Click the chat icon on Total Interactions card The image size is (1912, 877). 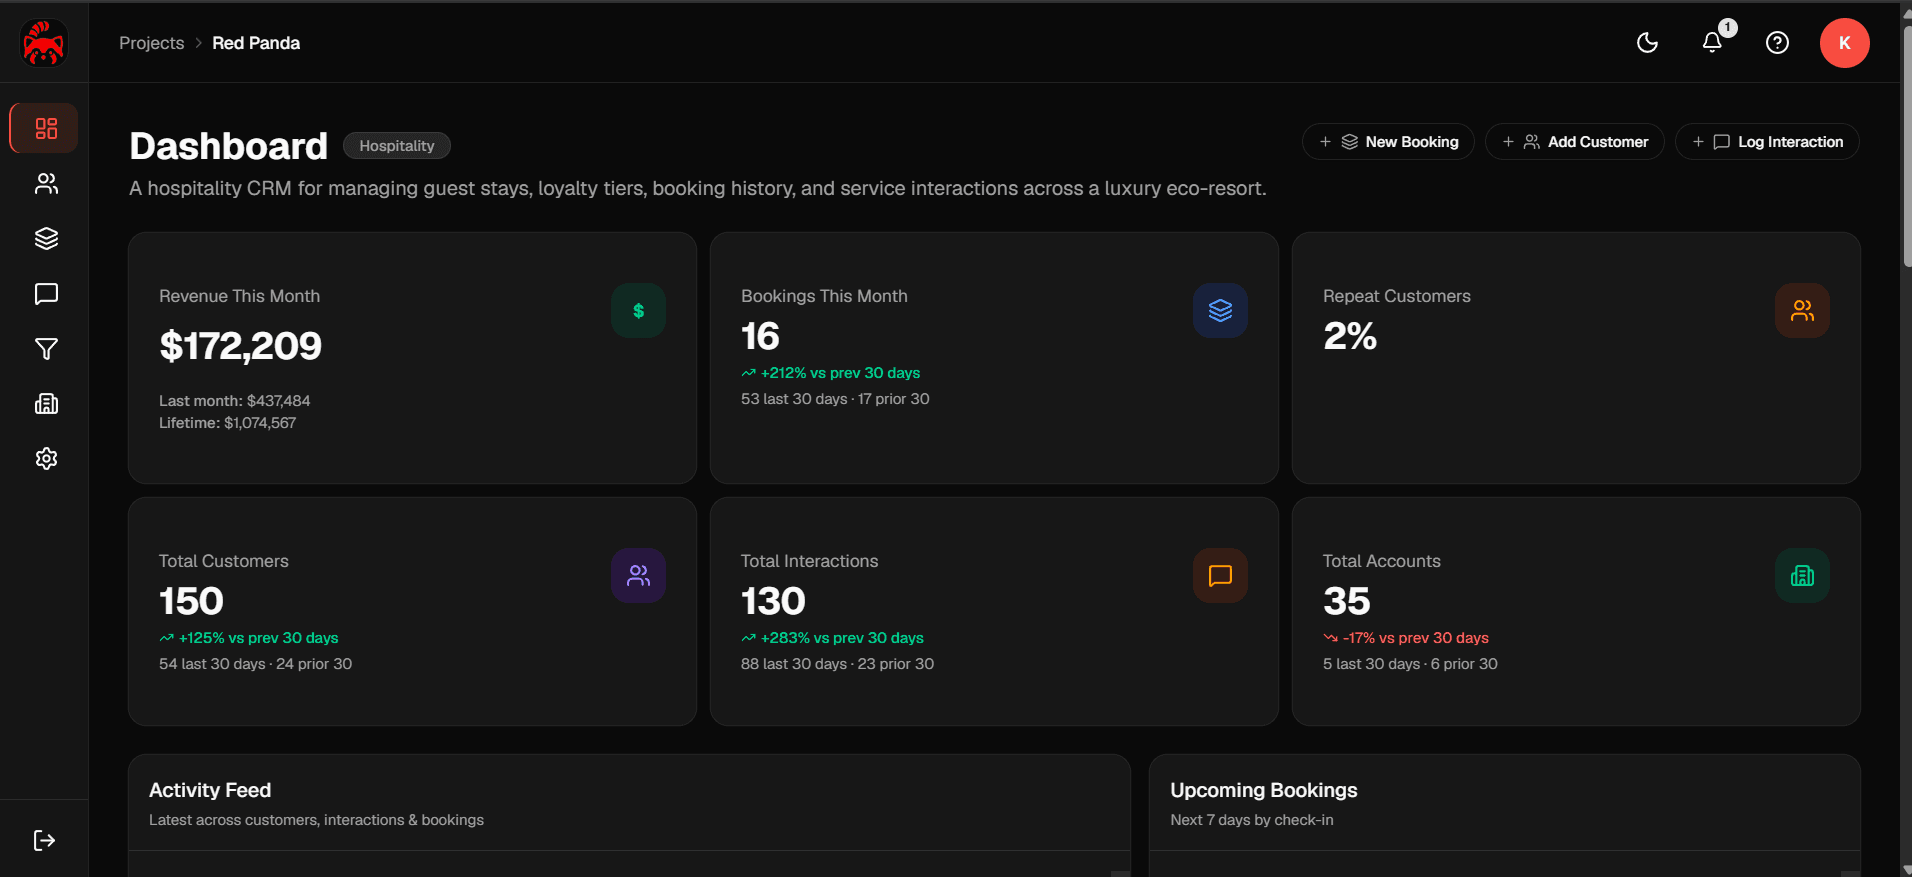[x=1220, y=576]
